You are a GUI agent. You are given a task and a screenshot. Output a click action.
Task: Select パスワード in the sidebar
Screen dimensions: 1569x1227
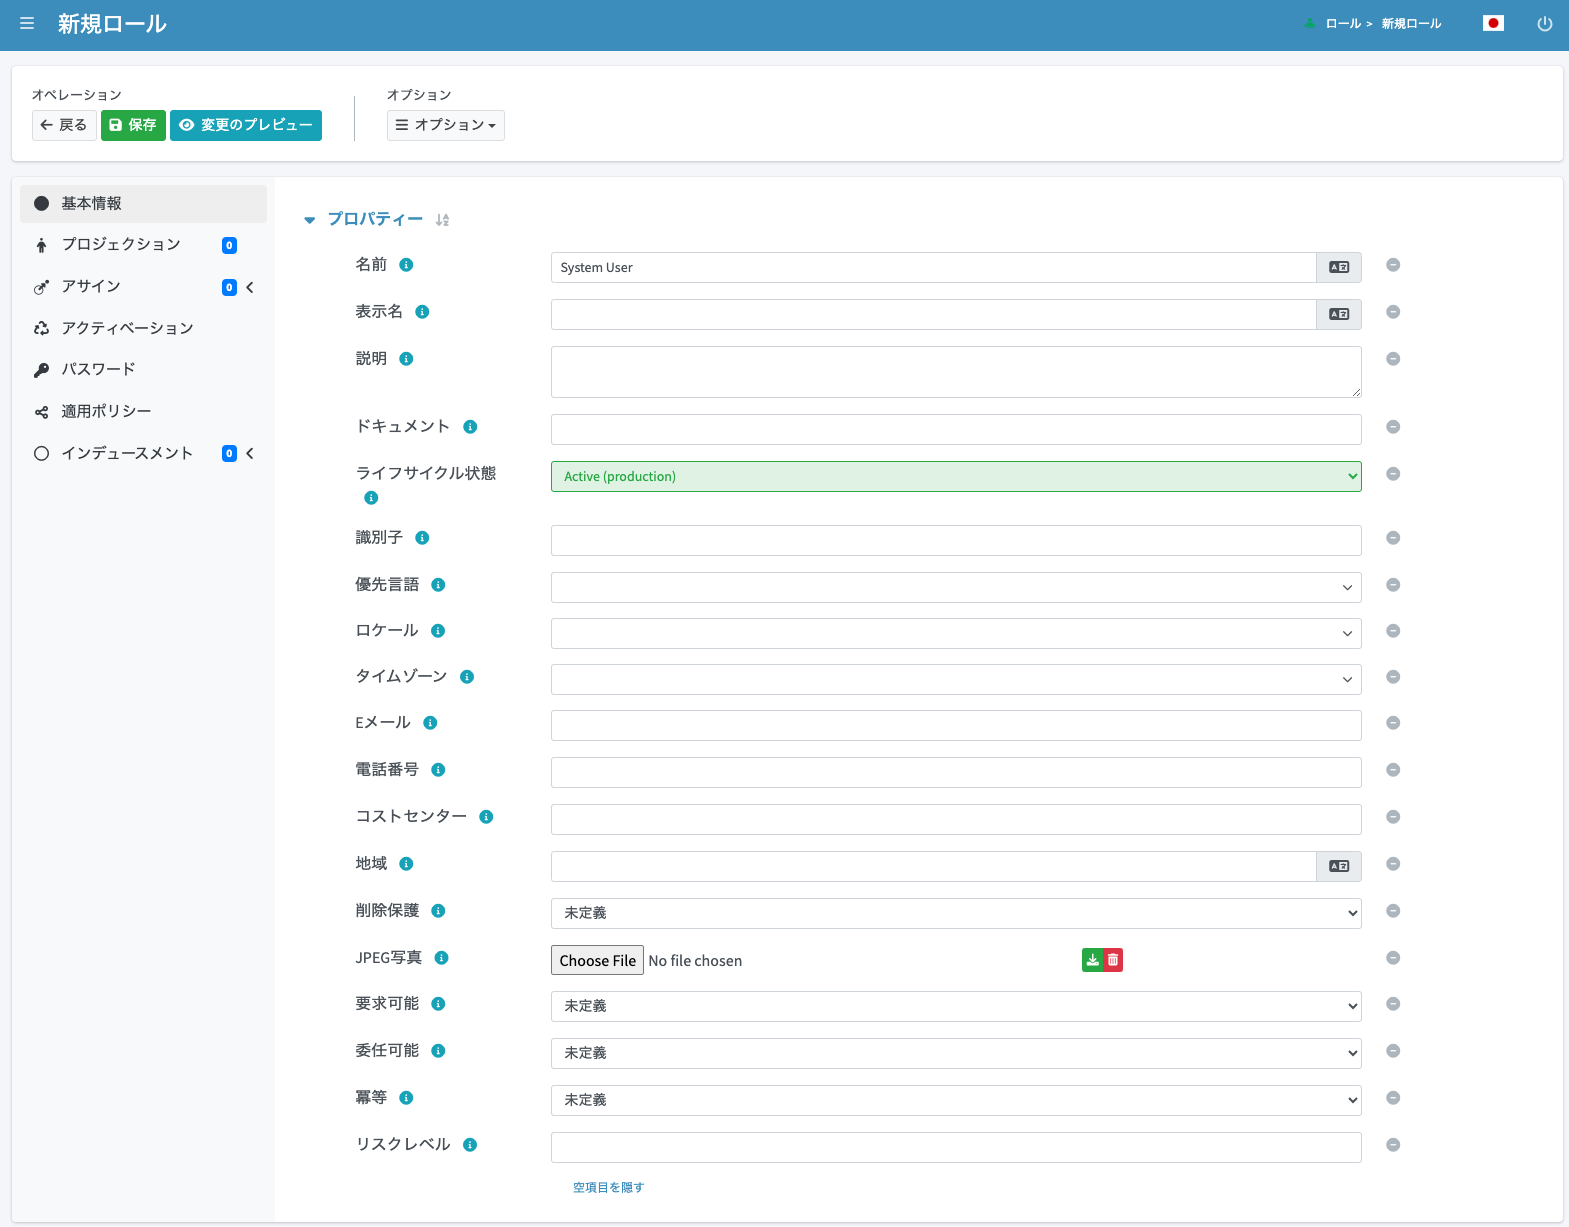tap(143, 369)
